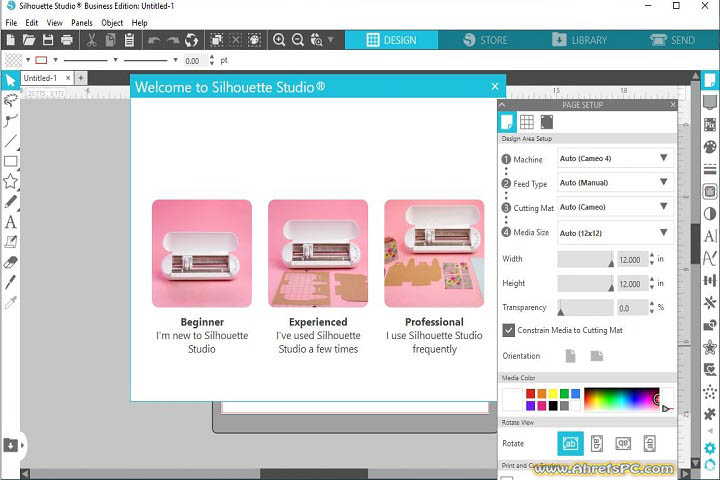This screenshot has width=720, height=480.
Task: Click the Paste clipboard icon
Action: point(129,40)
